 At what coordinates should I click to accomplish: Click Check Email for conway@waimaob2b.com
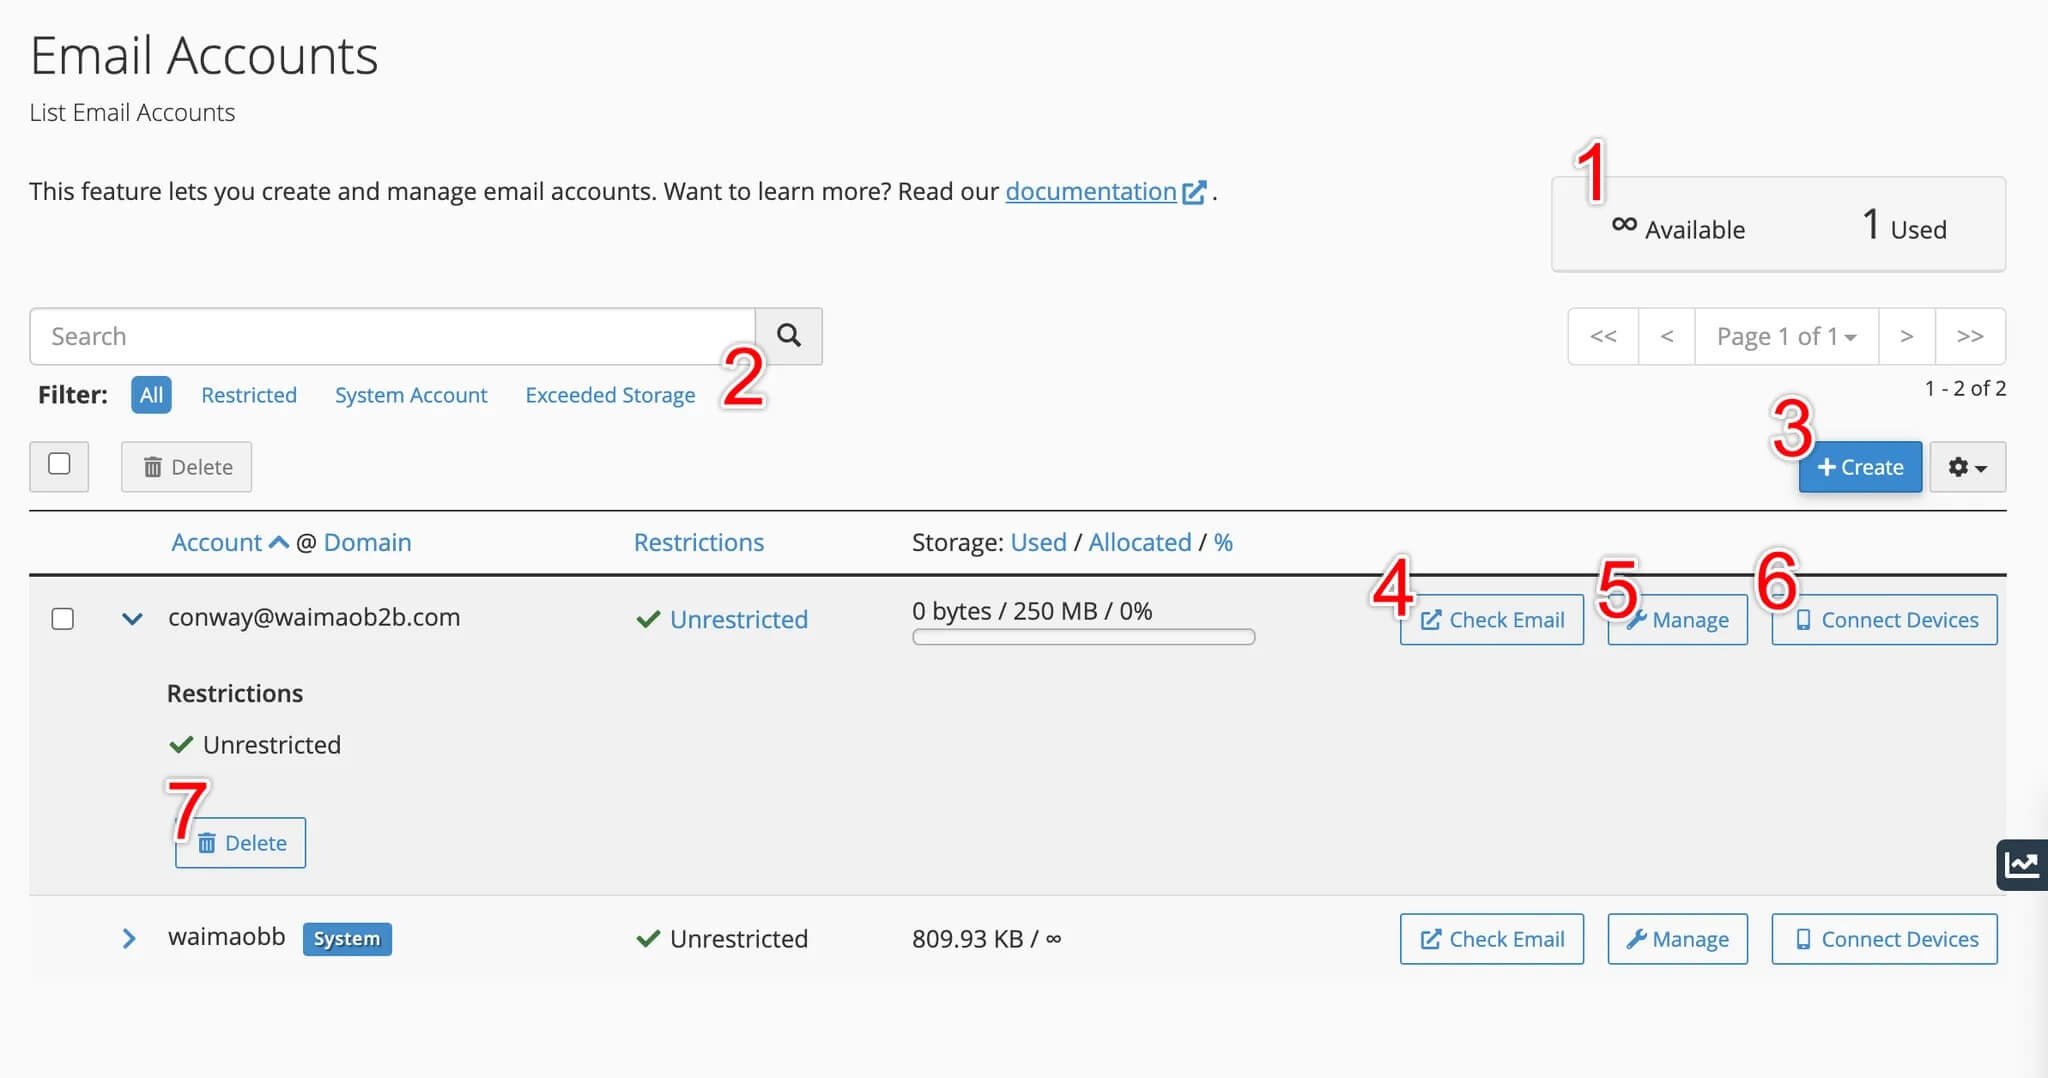coord(1491,620)
